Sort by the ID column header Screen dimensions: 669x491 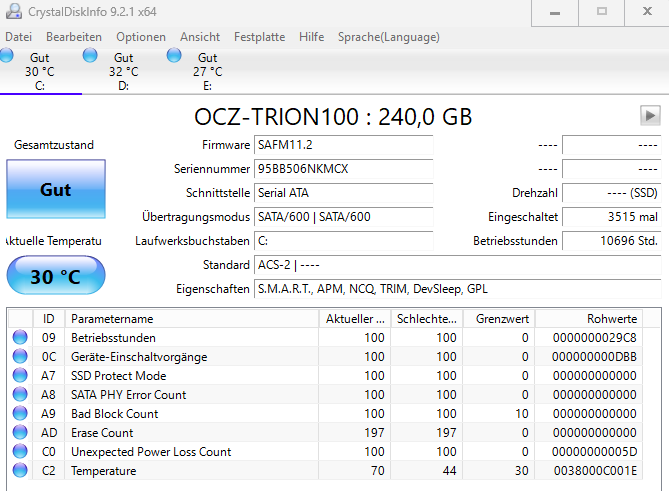coord(49,319)
